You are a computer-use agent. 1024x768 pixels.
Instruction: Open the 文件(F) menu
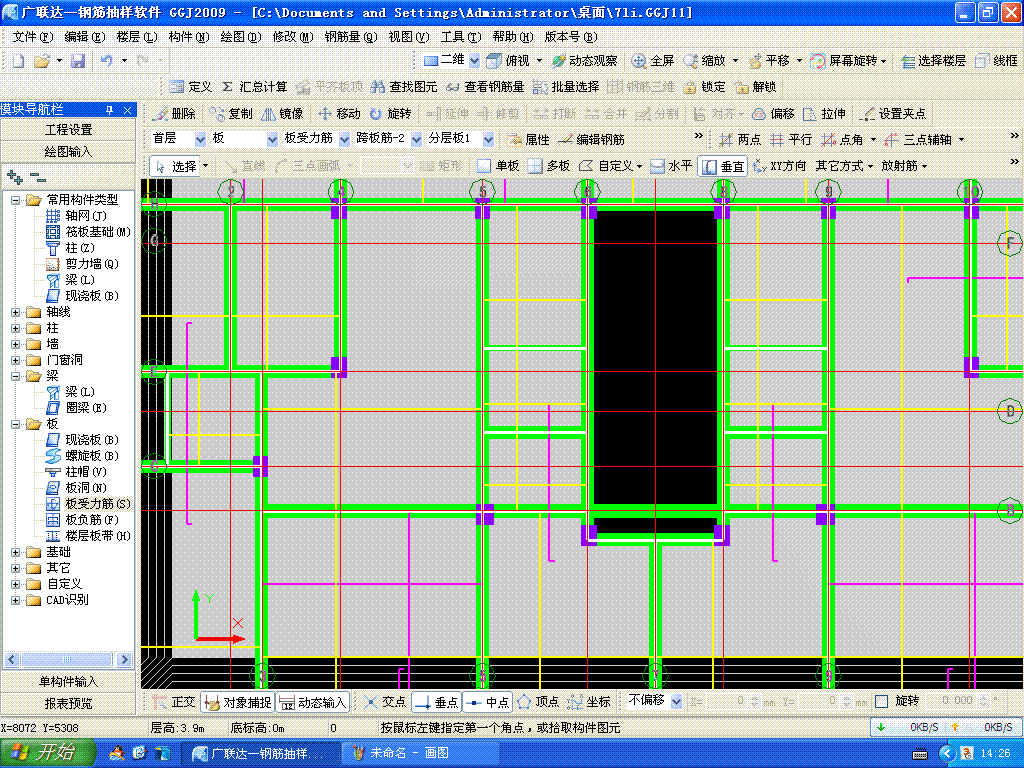(33, 37)
